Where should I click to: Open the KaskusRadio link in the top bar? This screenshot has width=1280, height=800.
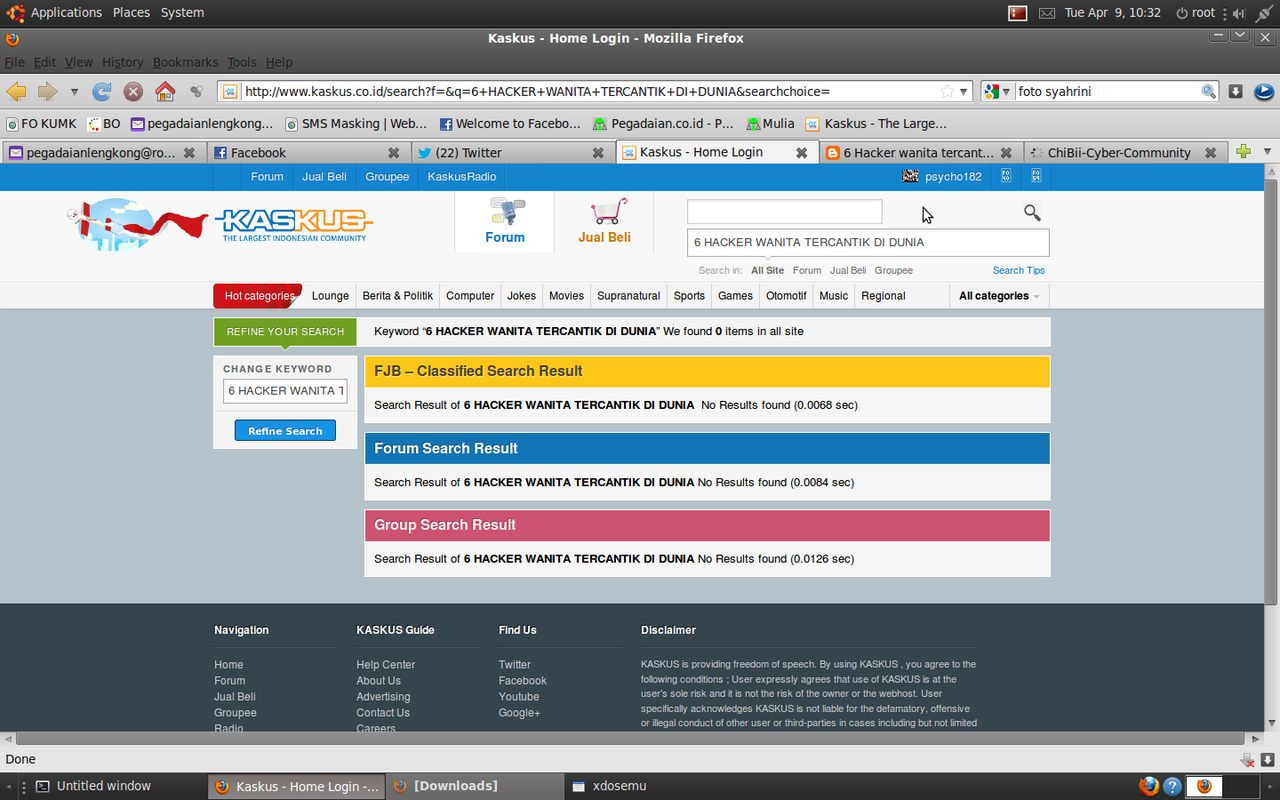(x=461, y=176)
